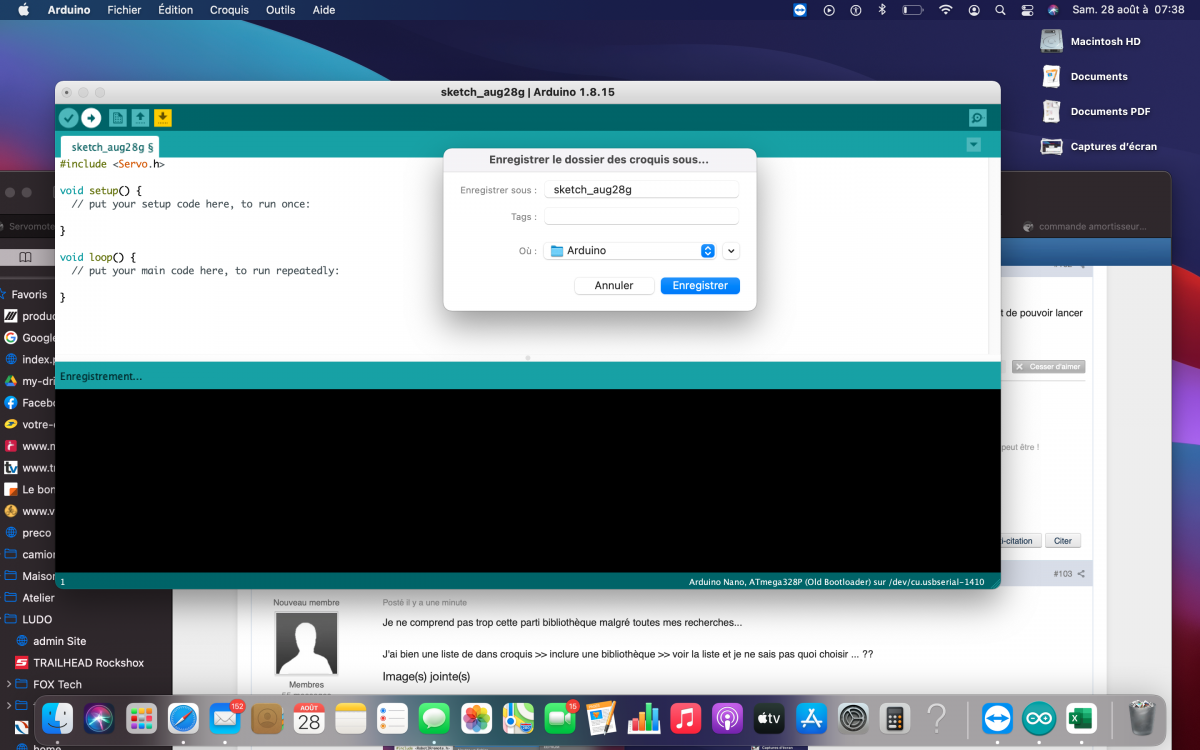Open the Fichier menu
Screen dimensions: 1200x750
124,10
